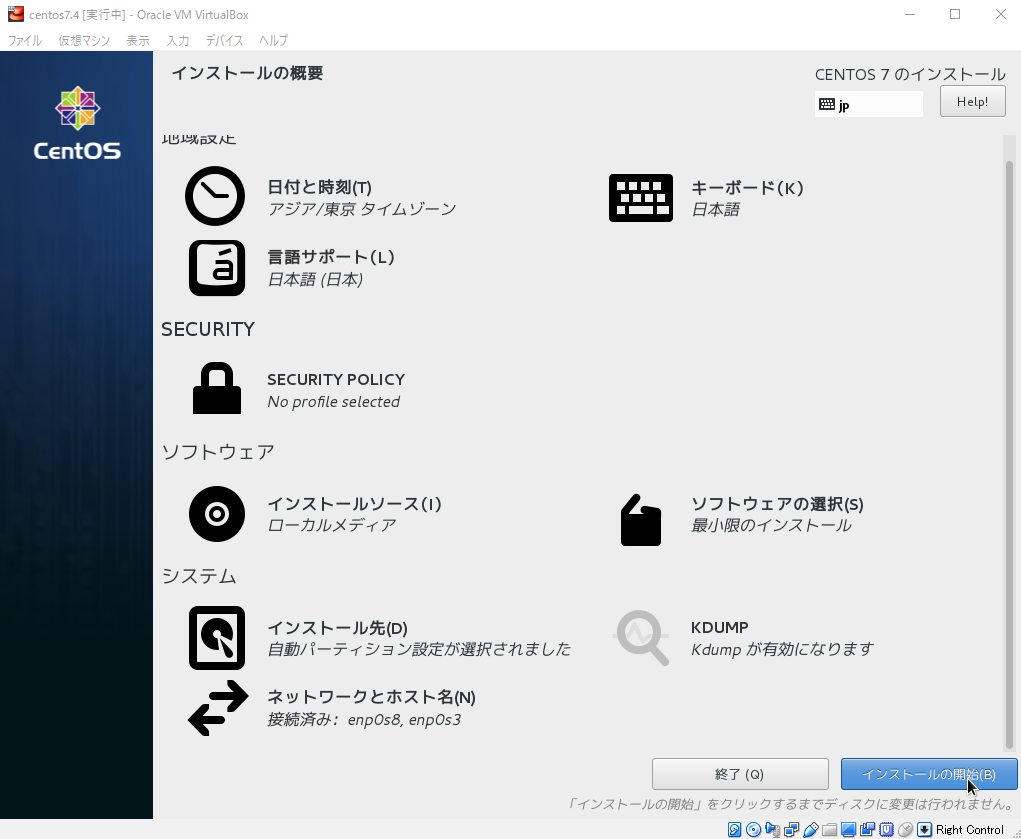1021x839 pixels.
Task: Click the keyboard layout icon
Action: click(641, 198)
